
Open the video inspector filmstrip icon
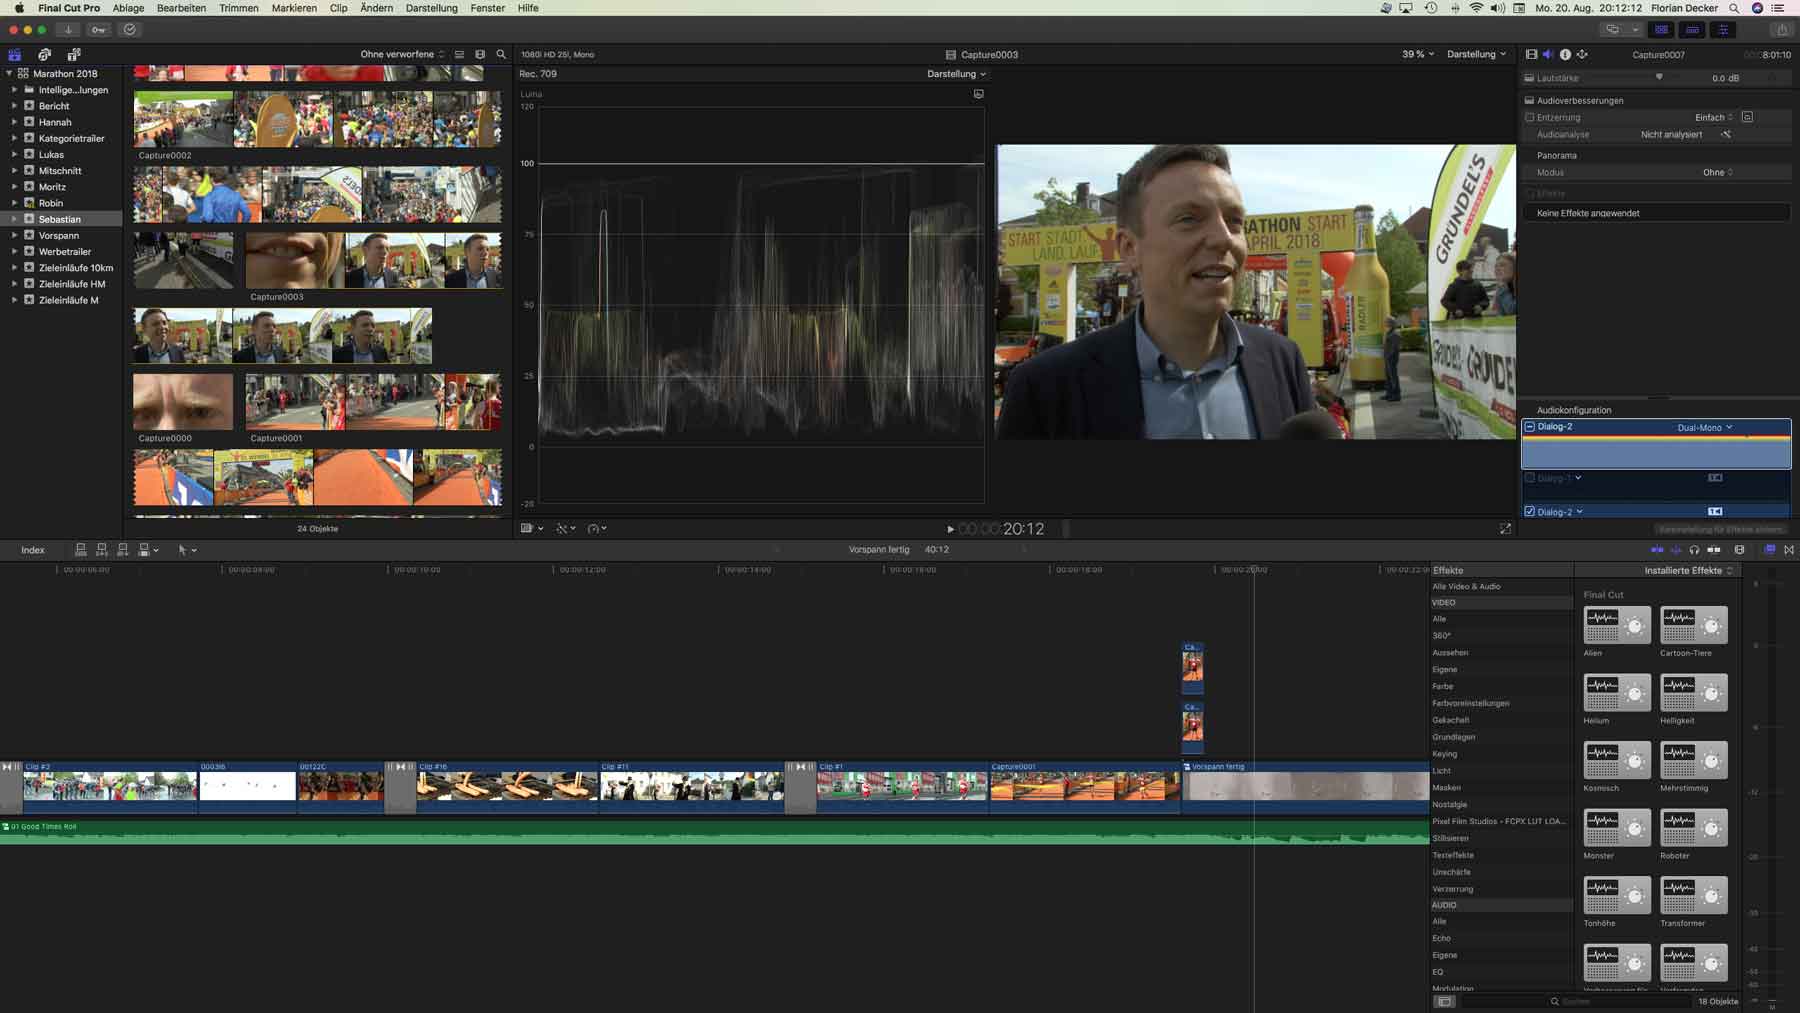[1531, 54]
